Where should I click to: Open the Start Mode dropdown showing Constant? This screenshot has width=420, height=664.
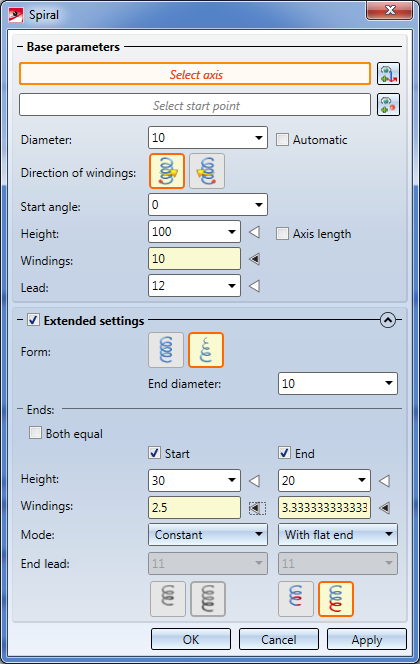coord(208,535)
